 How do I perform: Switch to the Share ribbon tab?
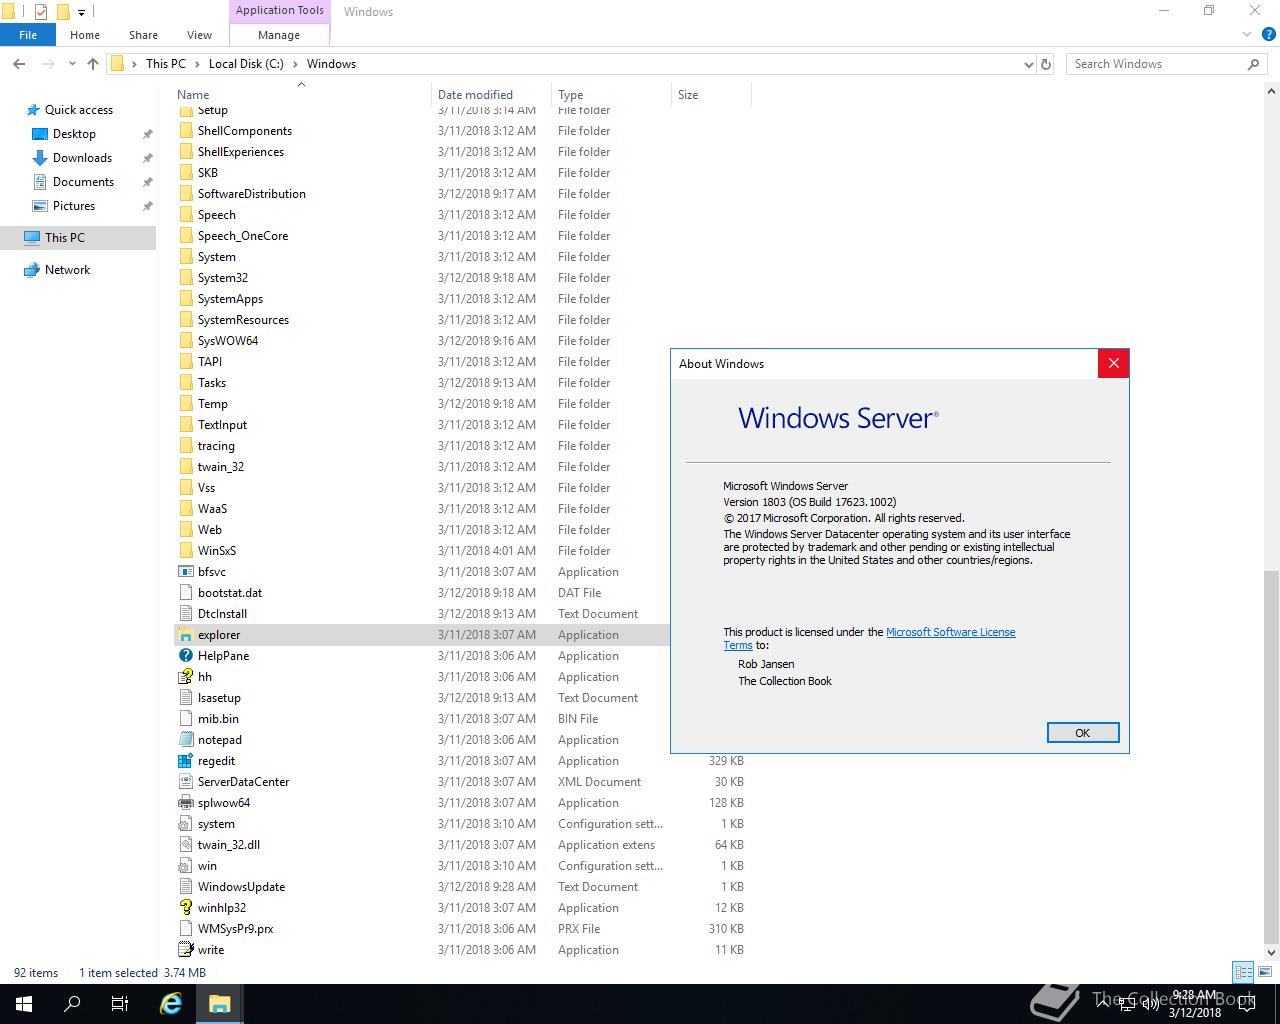[x=143, y=35]
